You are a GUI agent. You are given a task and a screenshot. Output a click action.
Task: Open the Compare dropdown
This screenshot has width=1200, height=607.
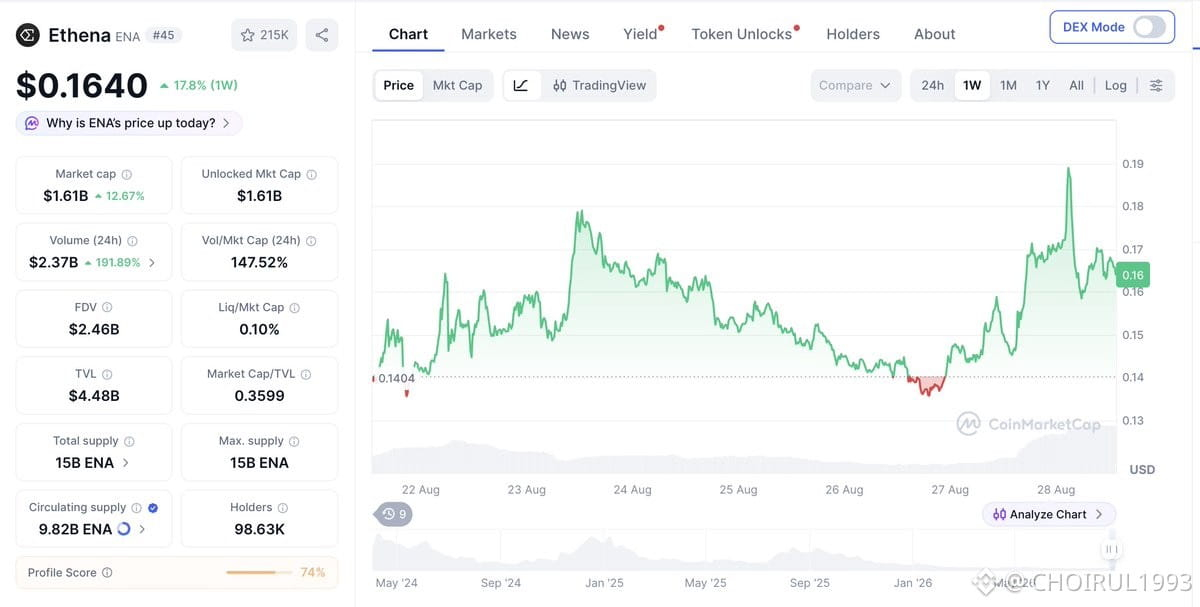click(855, 85)
